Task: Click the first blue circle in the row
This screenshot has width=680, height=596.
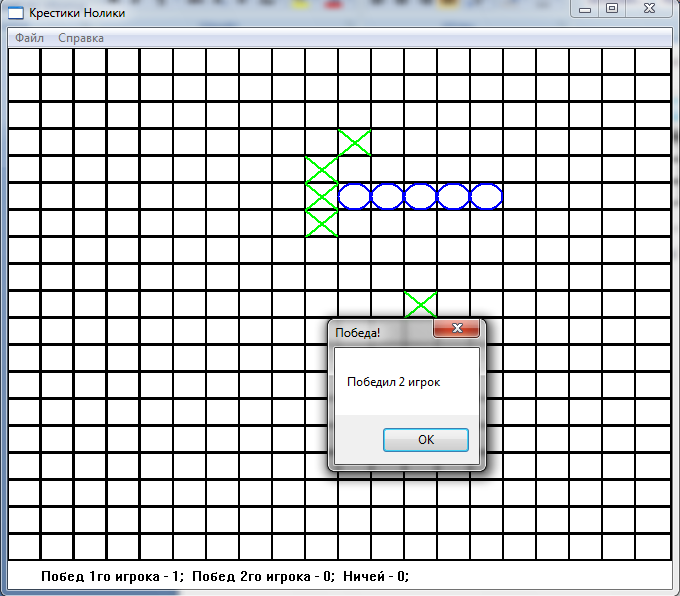Action: (355, 196)
